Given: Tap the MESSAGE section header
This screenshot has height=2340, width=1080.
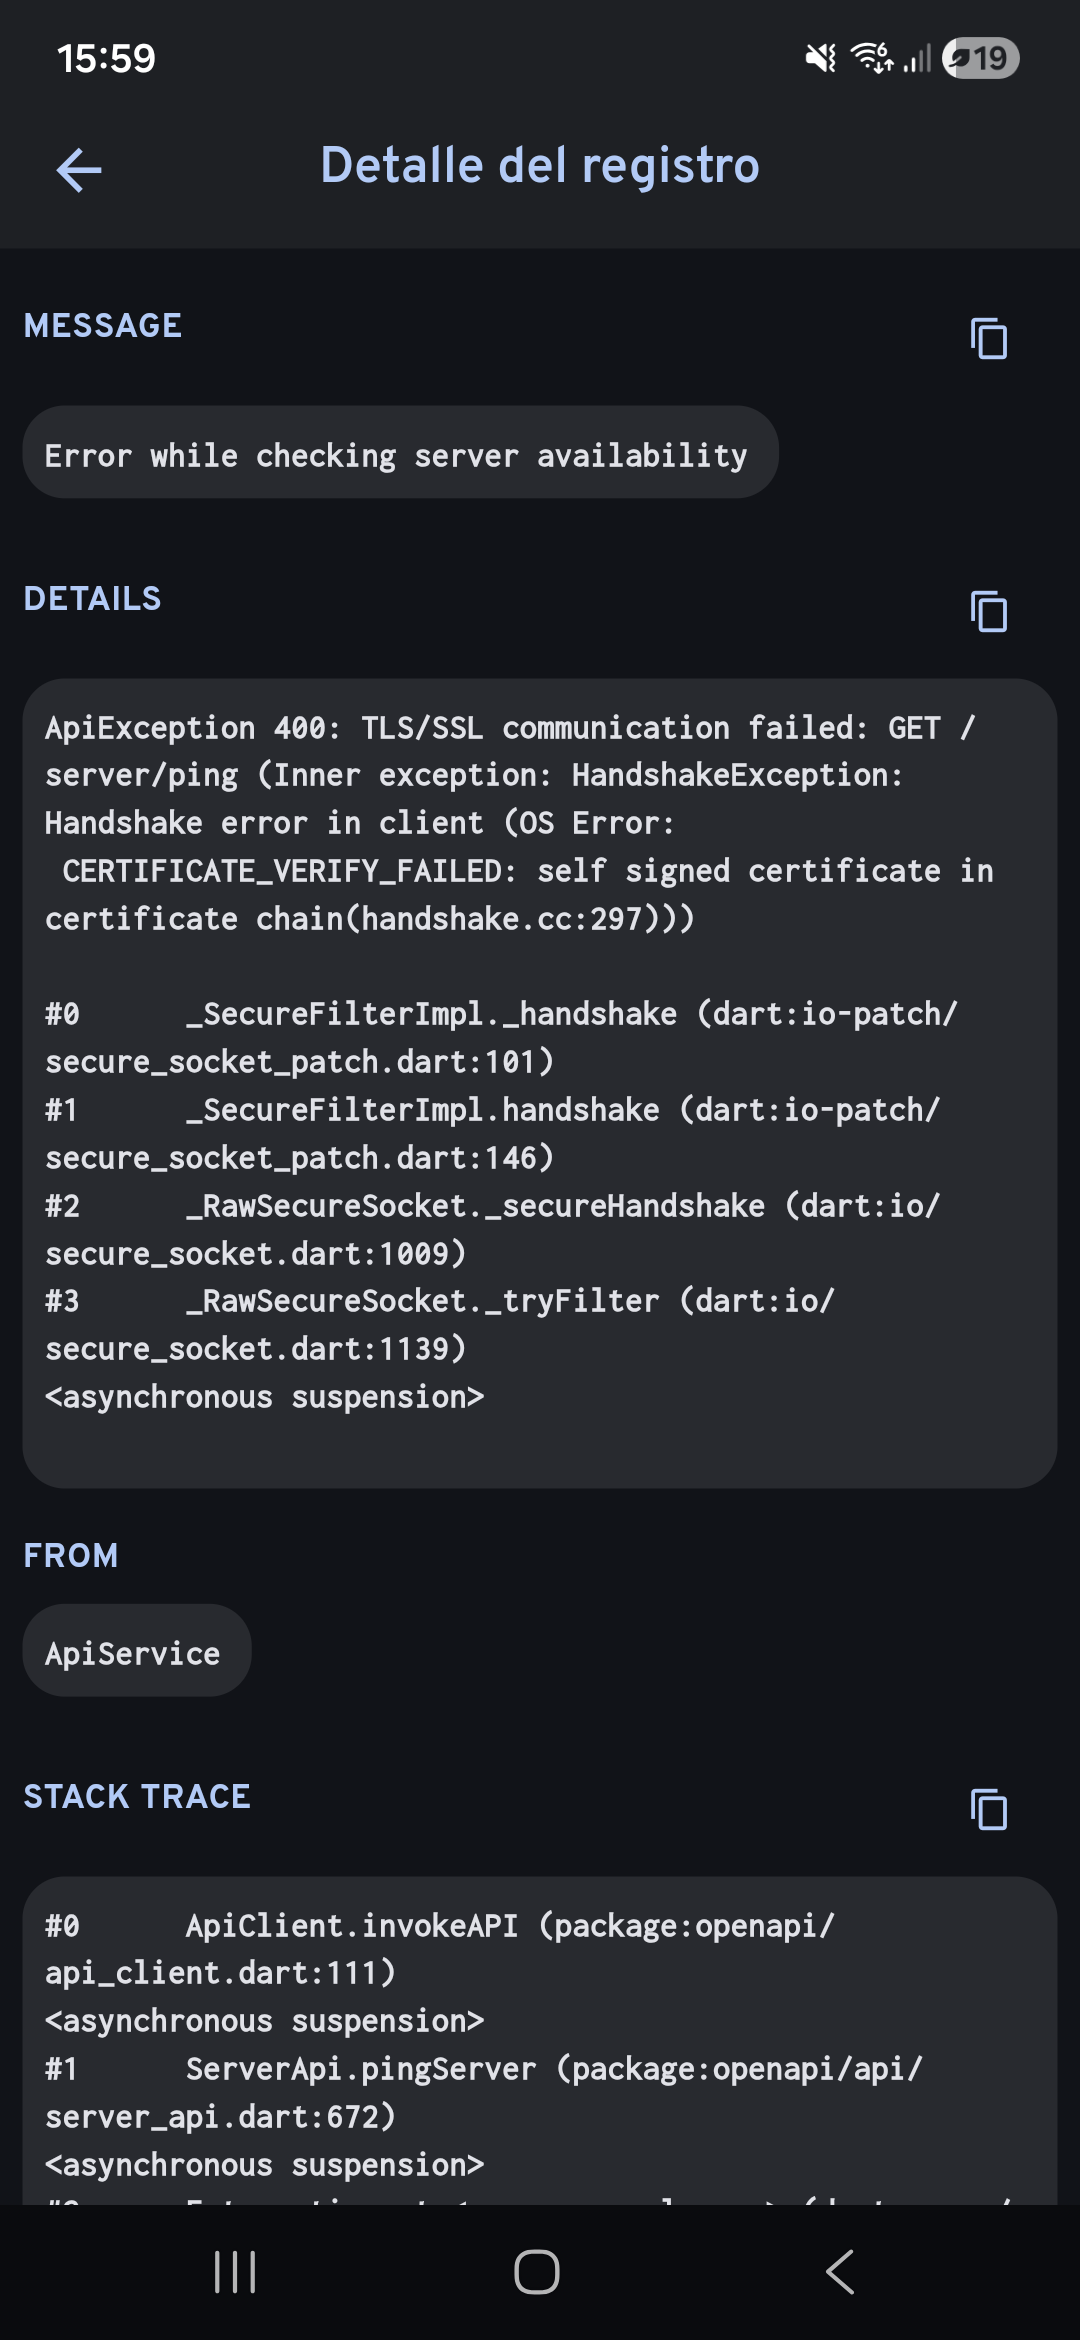Looking at the screenshot, I should coord(103,325).
